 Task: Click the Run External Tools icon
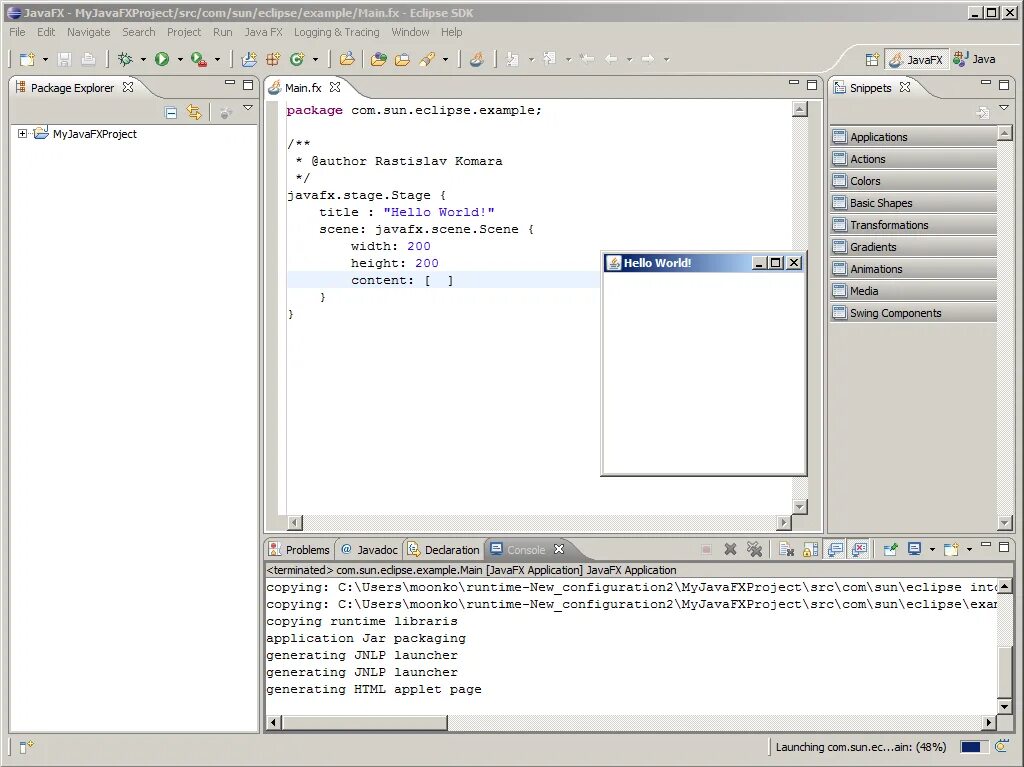199,59
